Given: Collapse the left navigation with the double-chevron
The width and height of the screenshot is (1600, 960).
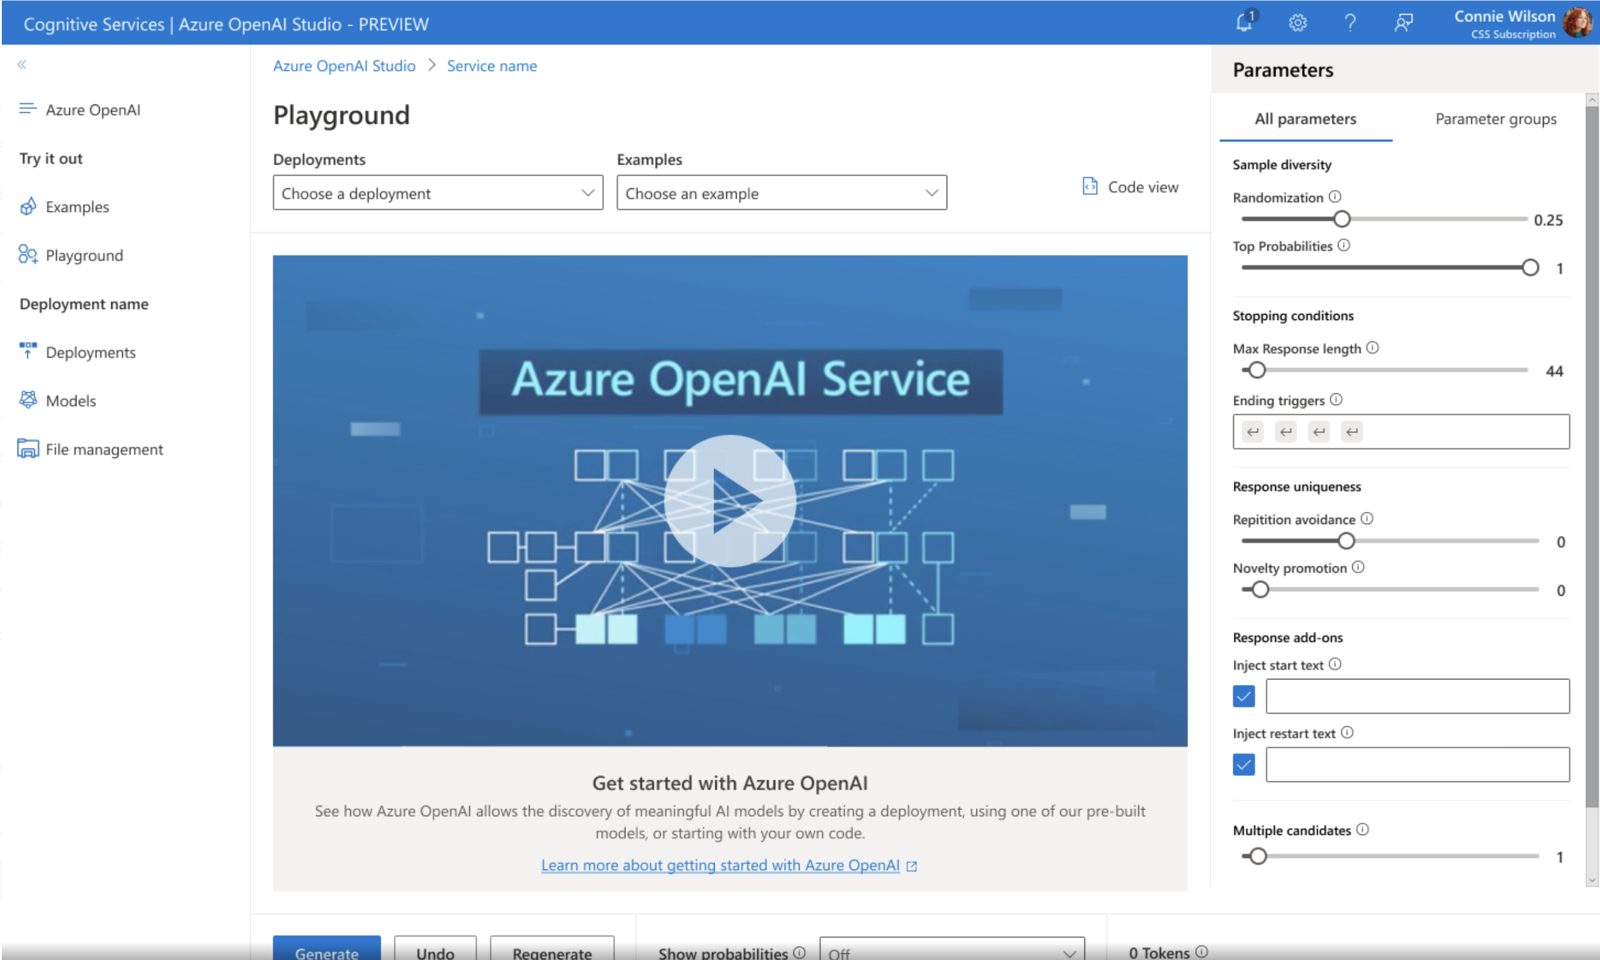Looking at the screenshot, I should [22, 64].
